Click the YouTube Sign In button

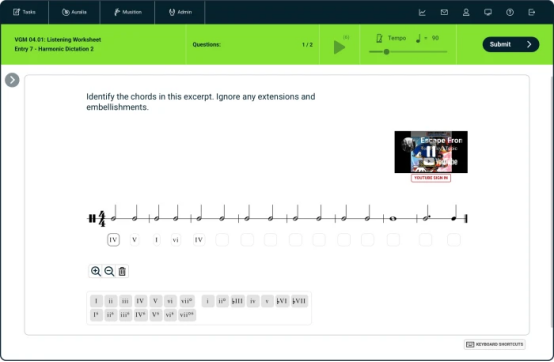click(x=431, y=178)
